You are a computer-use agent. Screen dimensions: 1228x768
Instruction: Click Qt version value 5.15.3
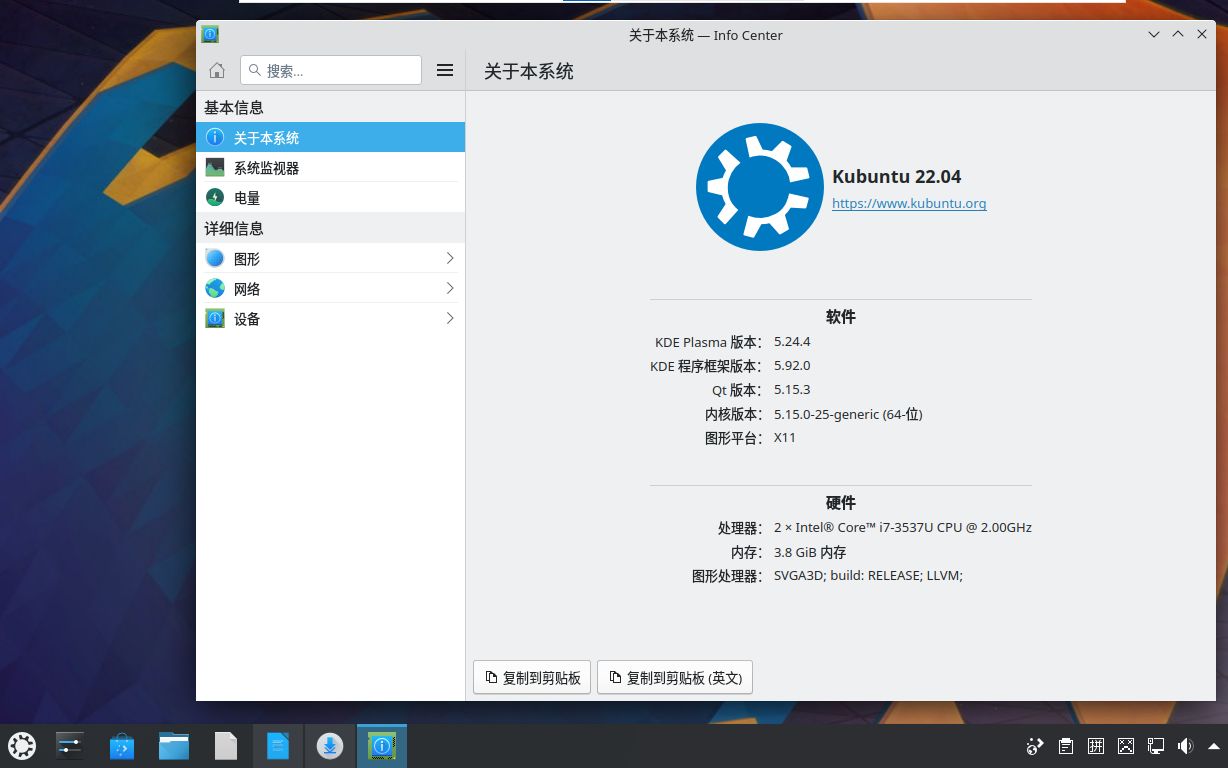click(792, 390)
